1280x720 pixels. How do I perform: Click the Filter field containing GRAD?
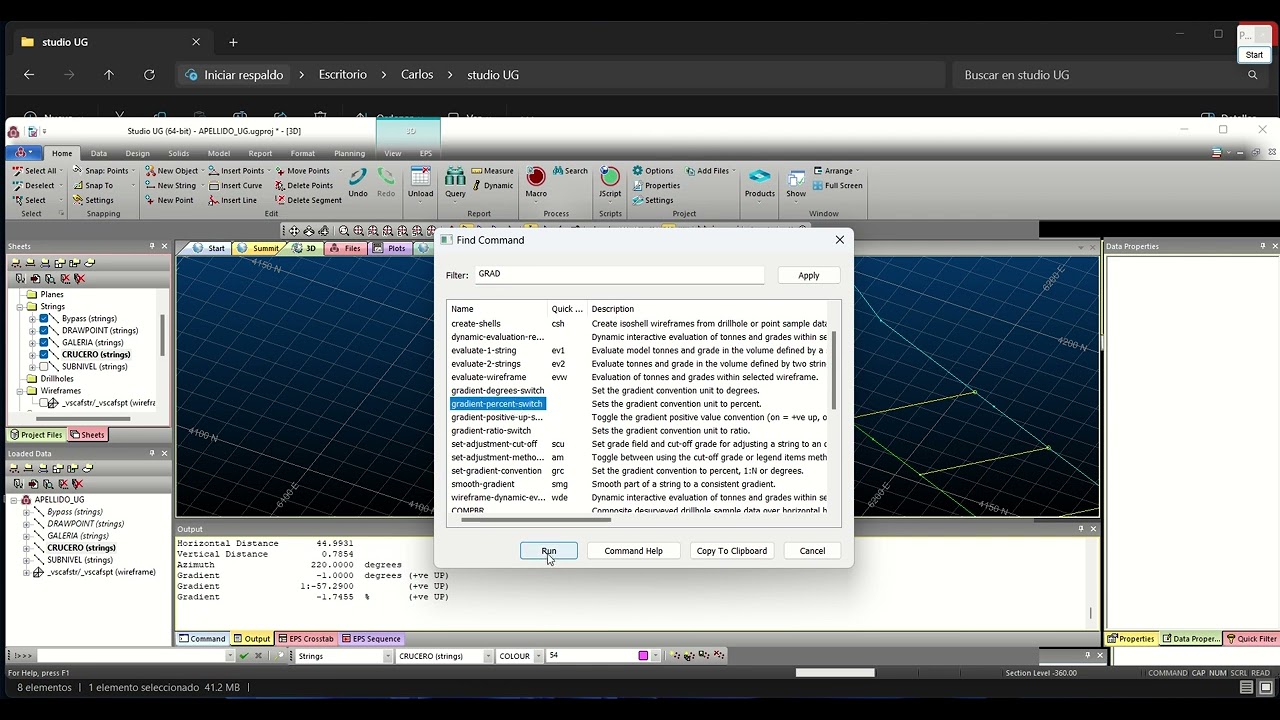pyautogui.click(x=619, y=274)
